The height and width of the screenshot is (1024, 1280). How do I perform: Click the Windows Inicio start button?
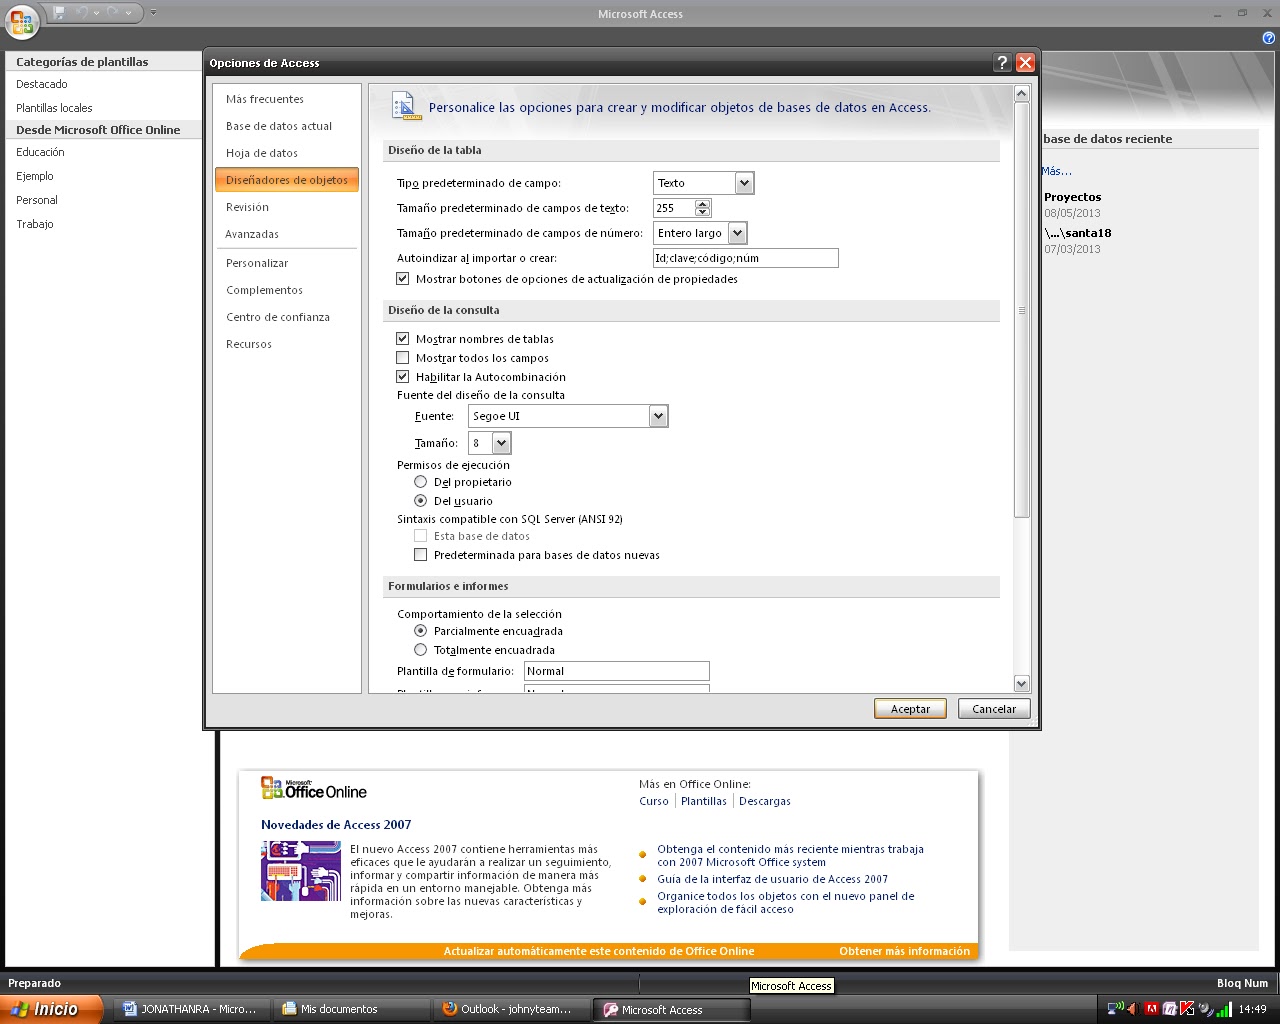(51, 1009)
